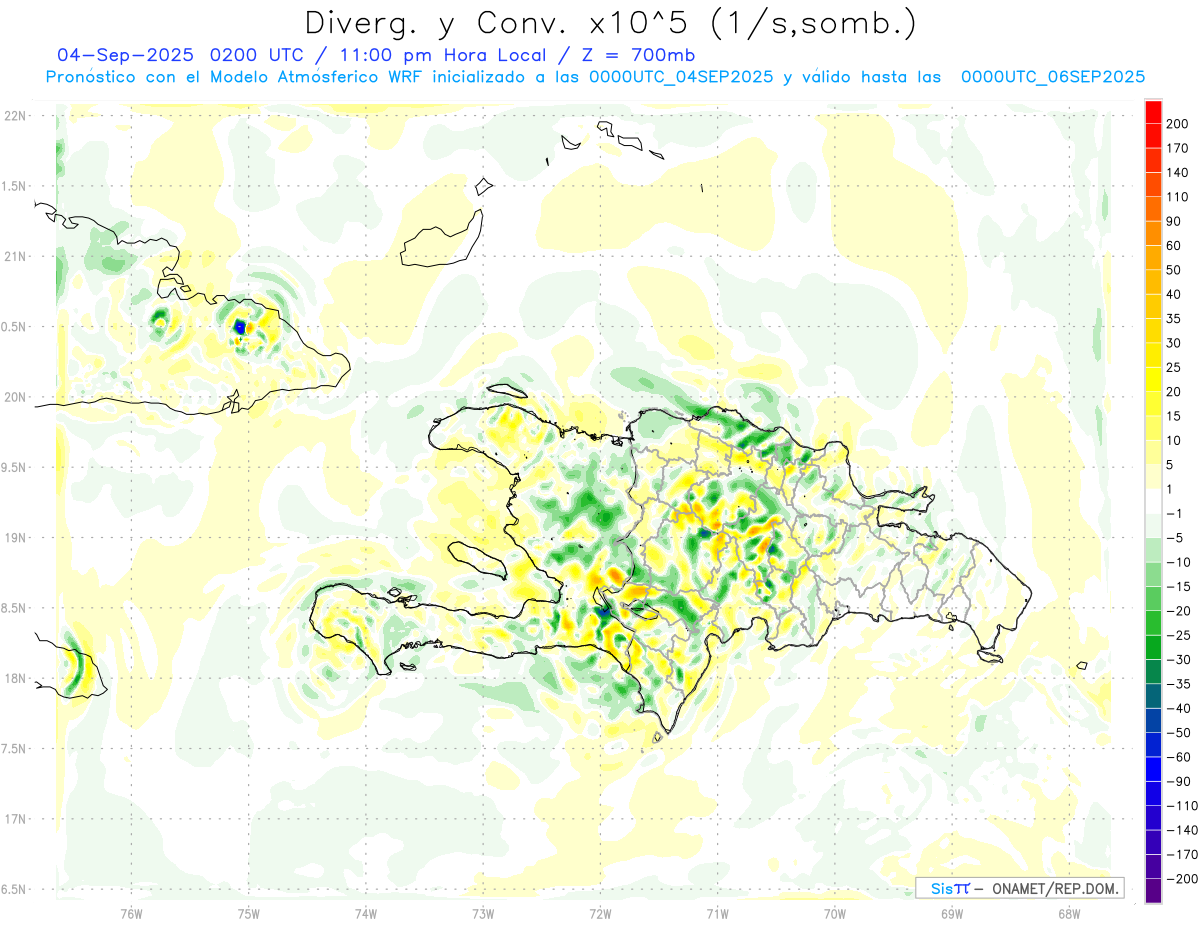Select the blue swatch near level -60

click(1153, 768)
